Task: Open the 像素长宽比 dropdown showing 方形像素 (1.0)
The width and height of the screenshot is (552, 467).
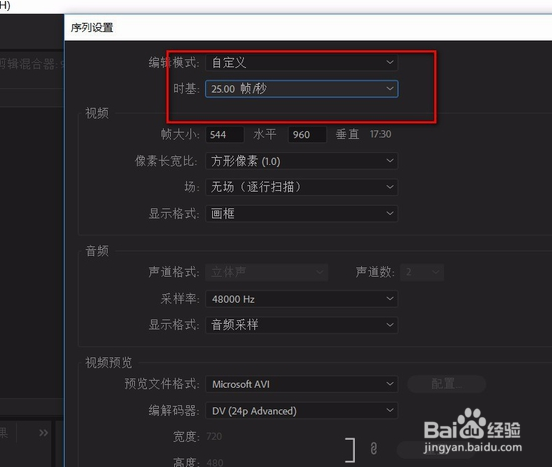Action: 302,161
